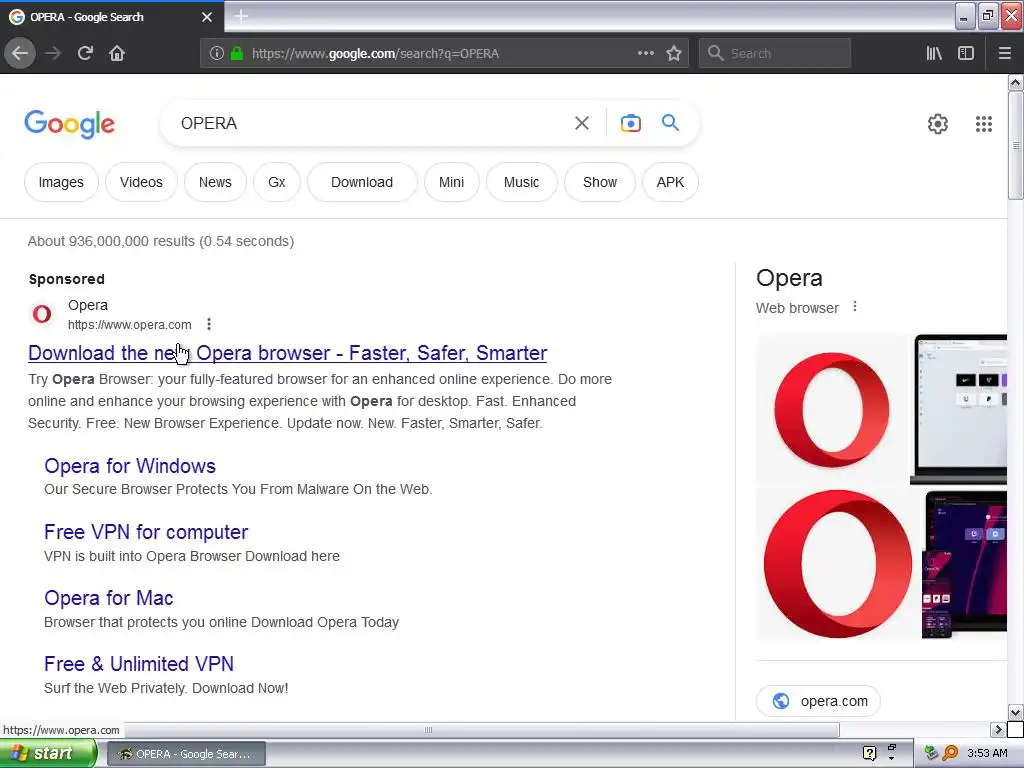The image size is (1024, 768).
Task: Click the taskbar clock showing 3:53 AM
Action: pos(987,753)
